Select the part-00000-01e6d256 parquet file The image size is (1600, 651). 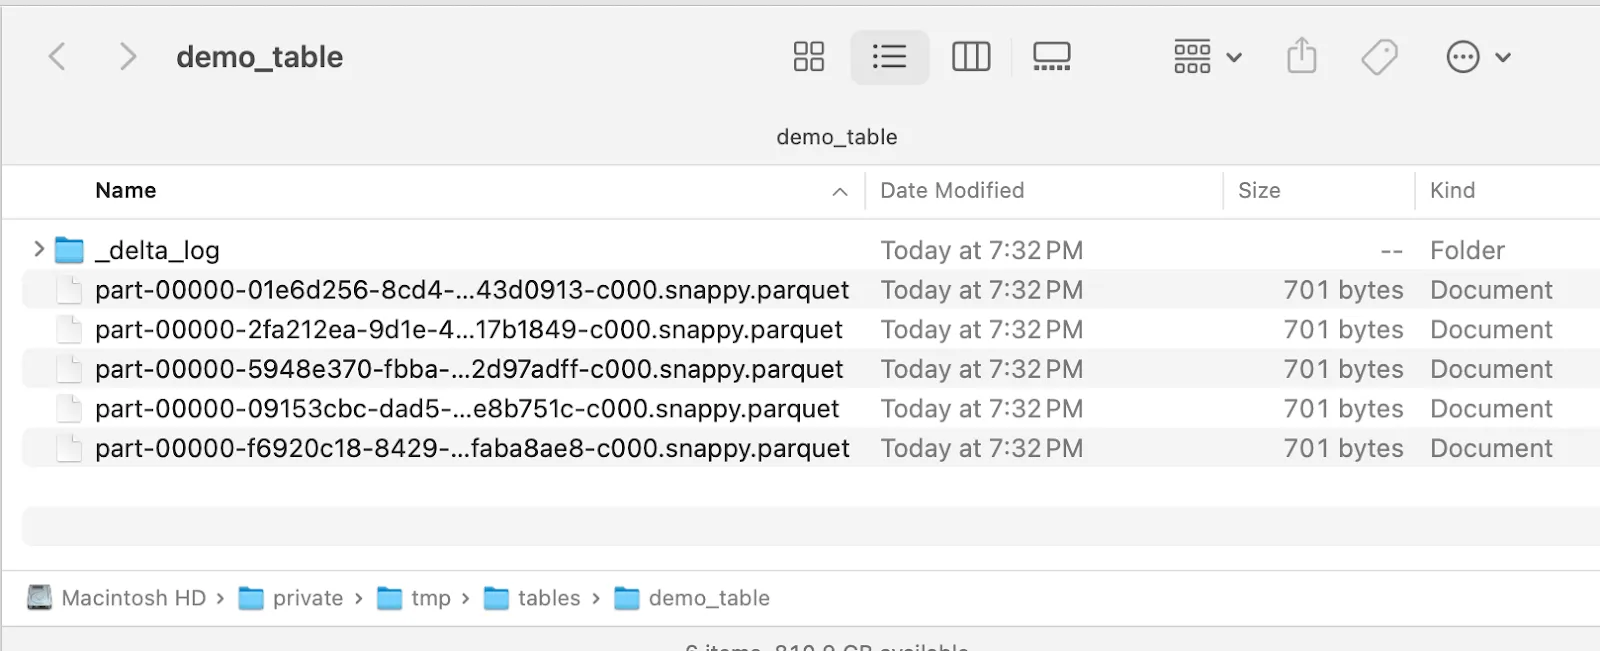(x=471, y=290)
